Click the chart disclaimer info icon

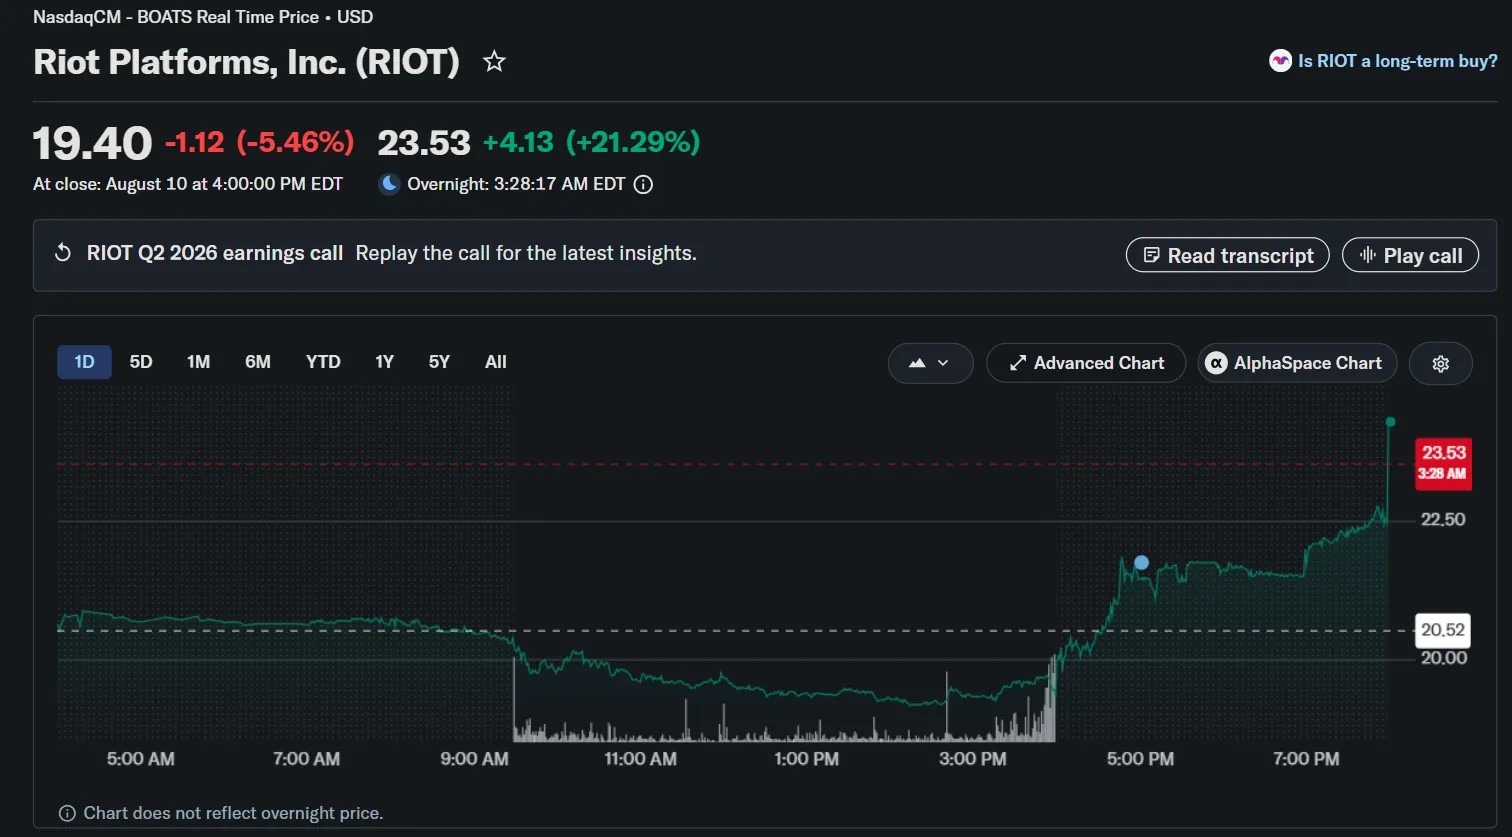pos(67,813)
